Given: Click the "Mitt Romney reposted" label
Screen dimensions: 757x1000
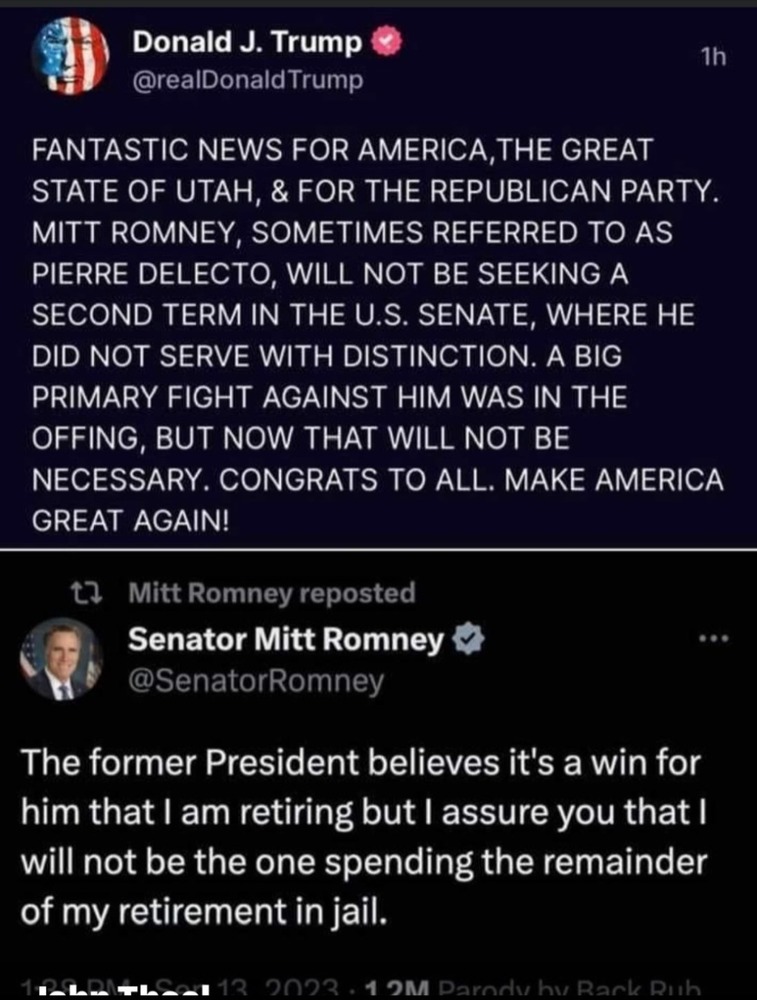Looking at the screenshot, I should [272, 593].
